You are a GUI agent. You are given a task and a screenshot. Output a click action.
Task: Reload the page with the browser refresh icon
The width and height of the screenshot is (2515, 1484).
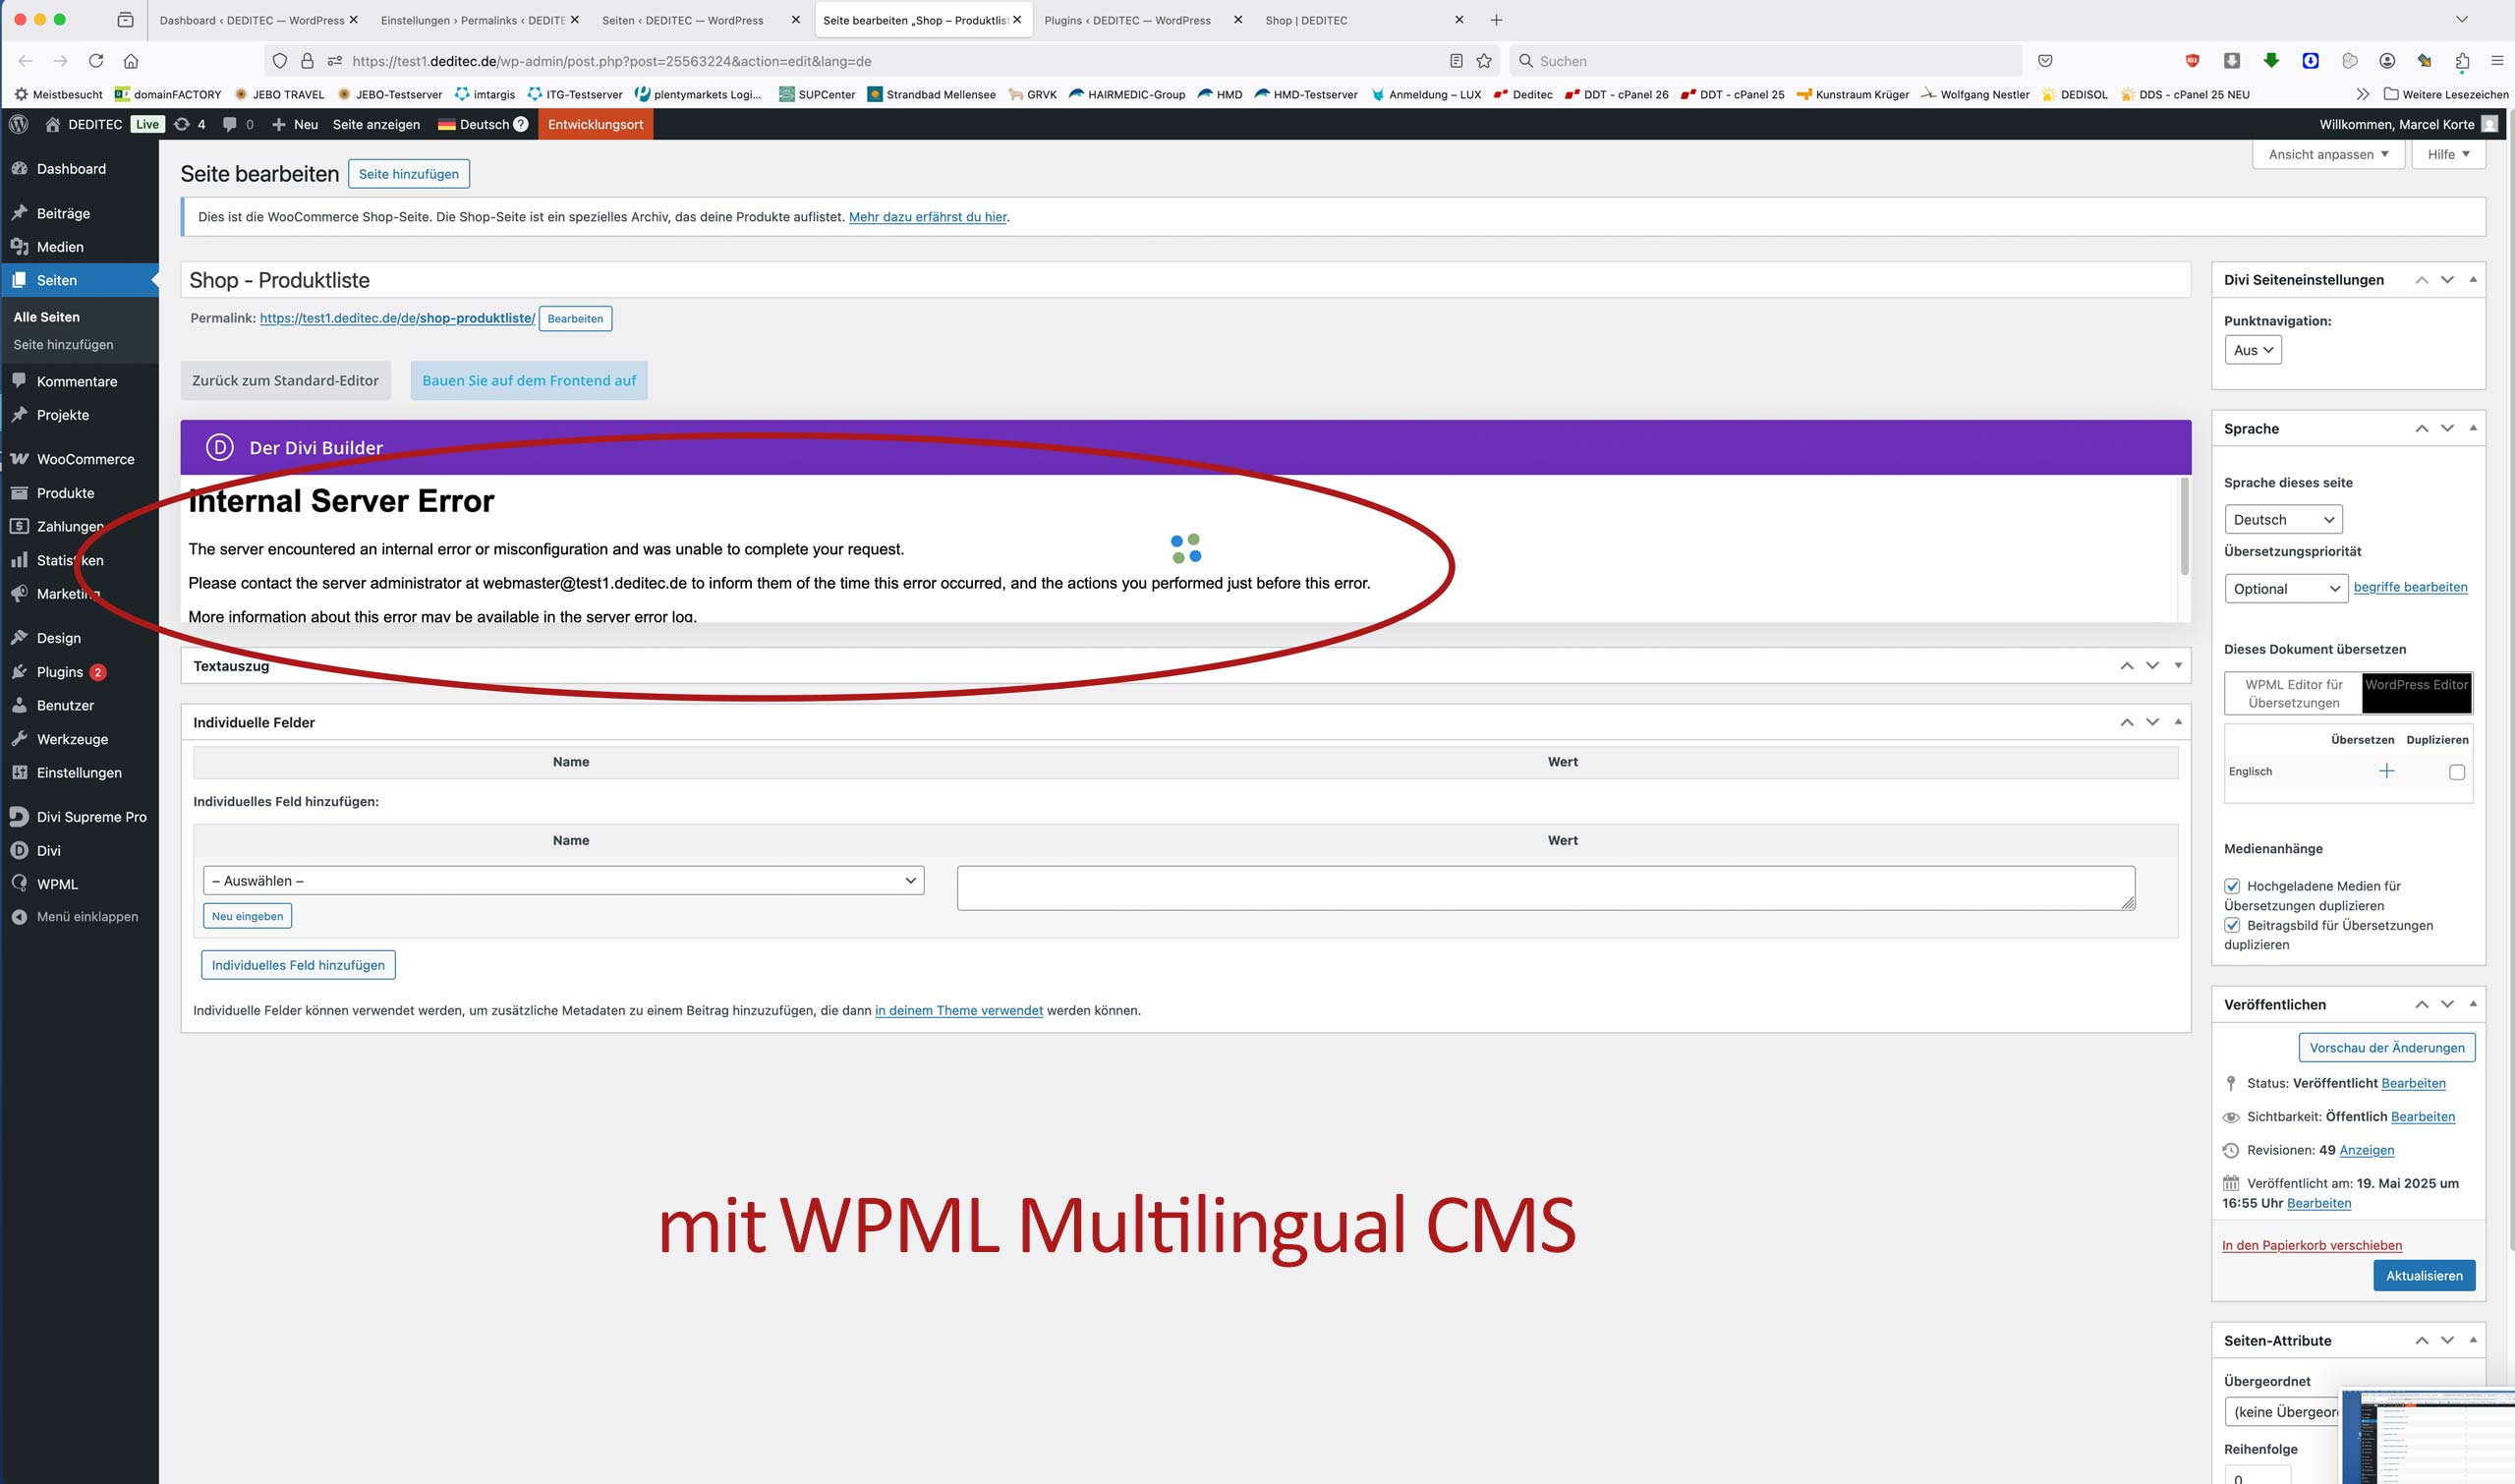[x=96, y=61]
